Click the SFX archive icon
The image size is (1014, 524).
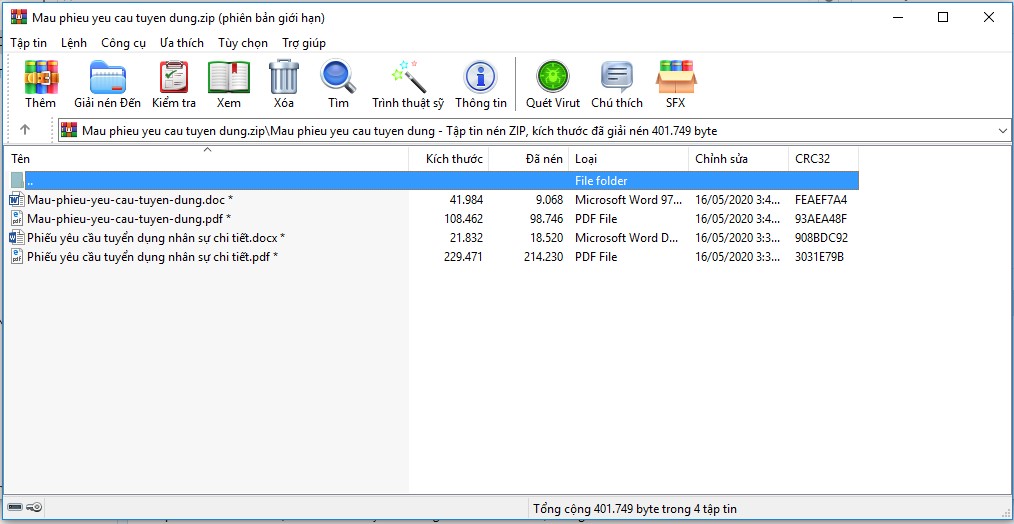pyautogui.click(x=676, y=78)
